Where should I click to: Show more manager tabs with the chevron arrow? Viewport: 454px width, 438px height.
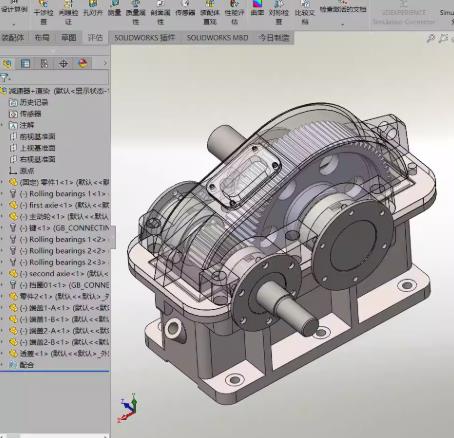click(x=105, y=63)
